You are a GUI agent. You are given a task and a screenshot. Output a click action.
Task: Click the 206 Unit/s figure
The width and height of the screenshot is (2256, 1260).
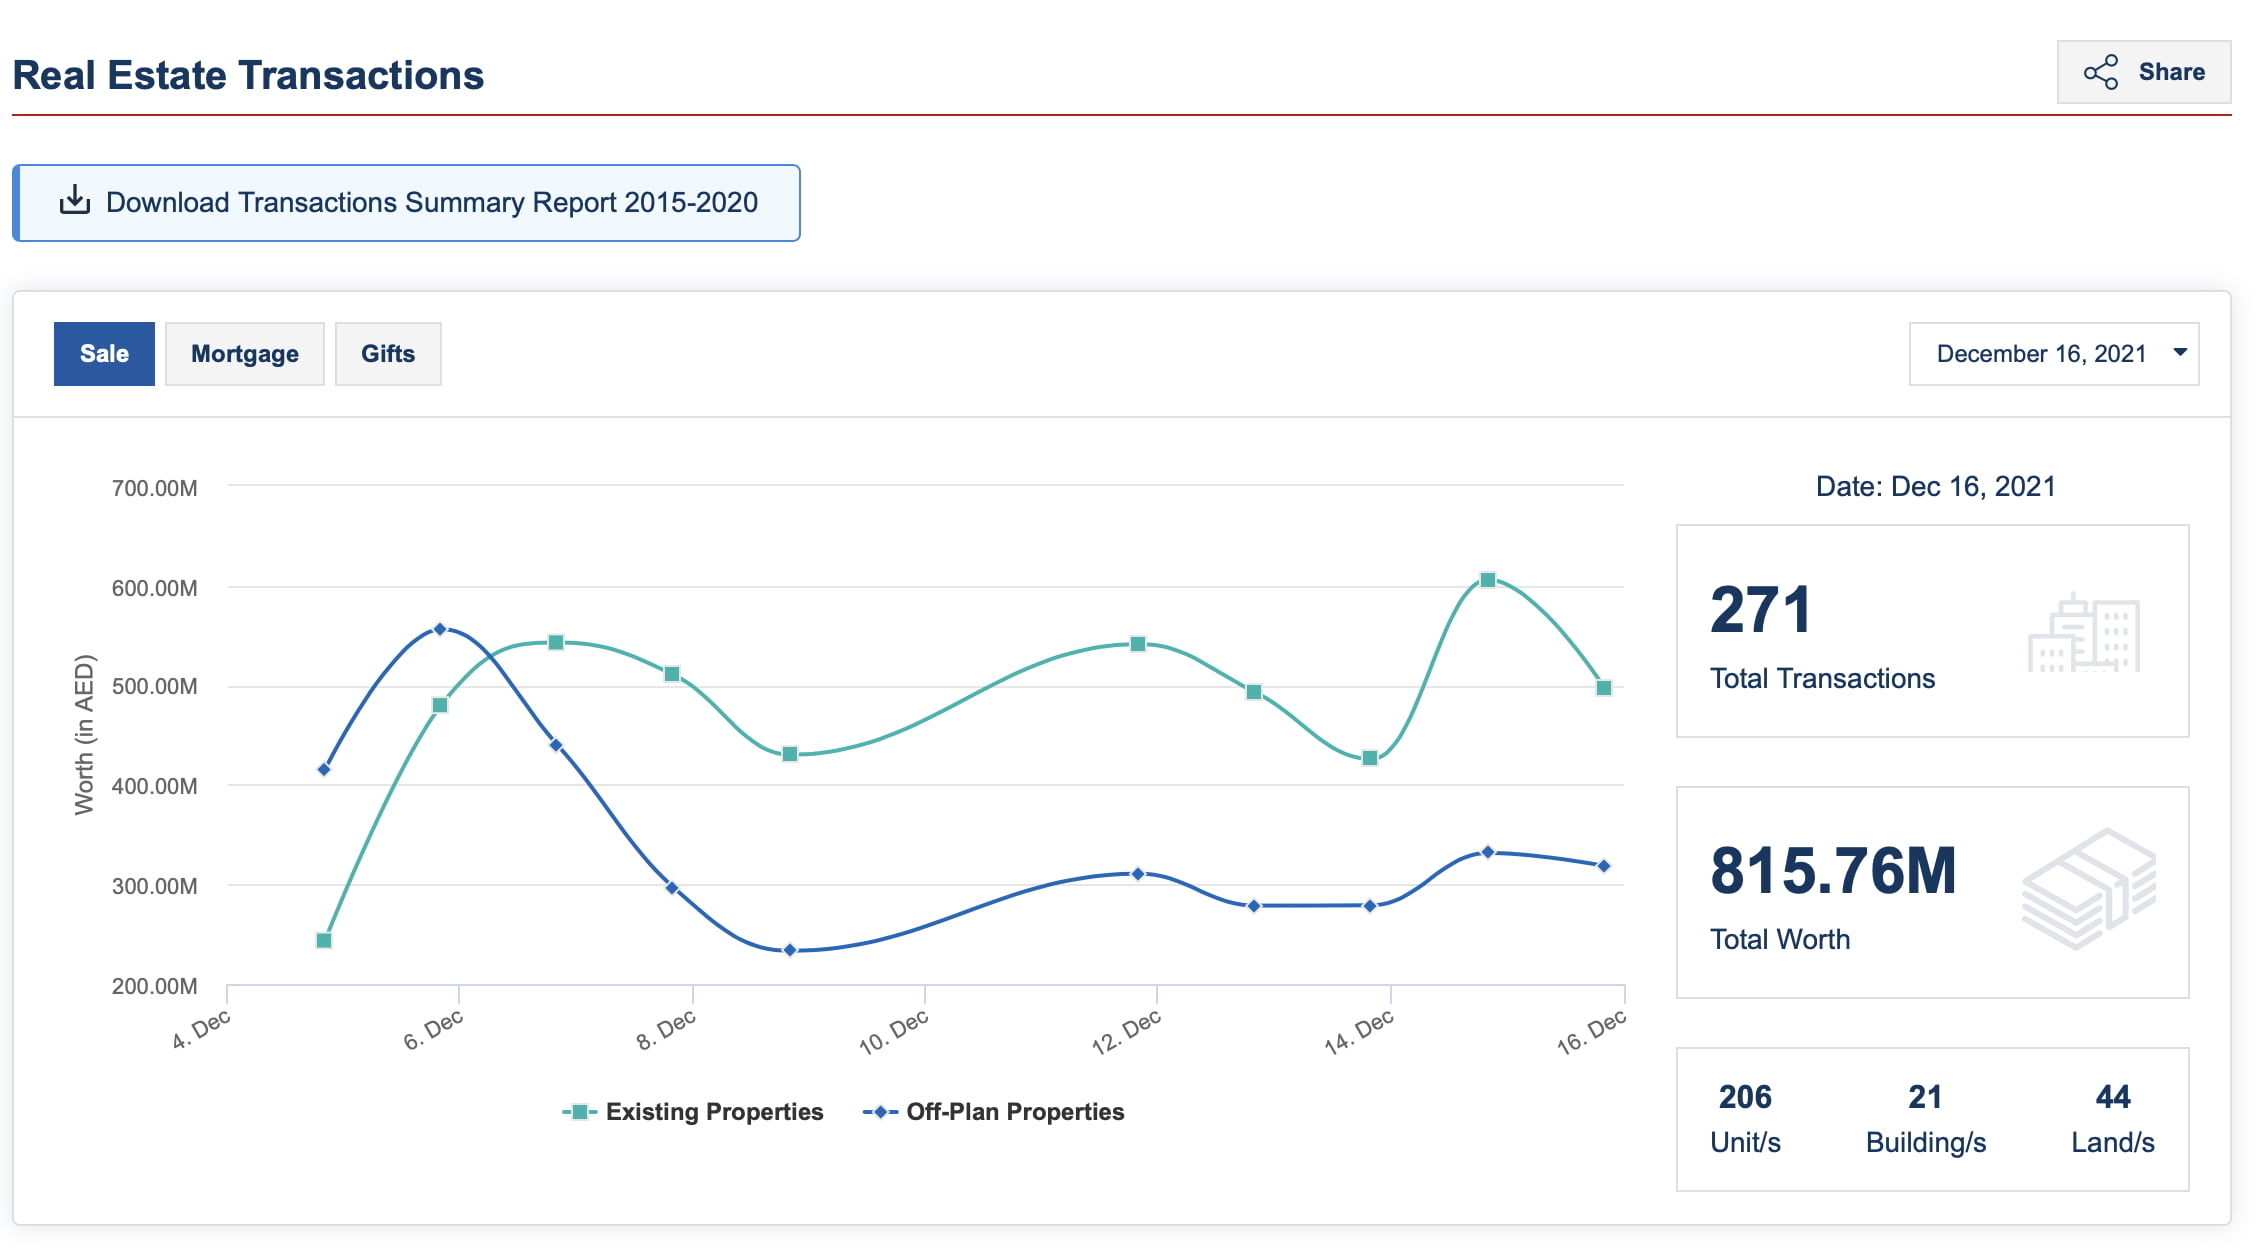(1745, 1097)
